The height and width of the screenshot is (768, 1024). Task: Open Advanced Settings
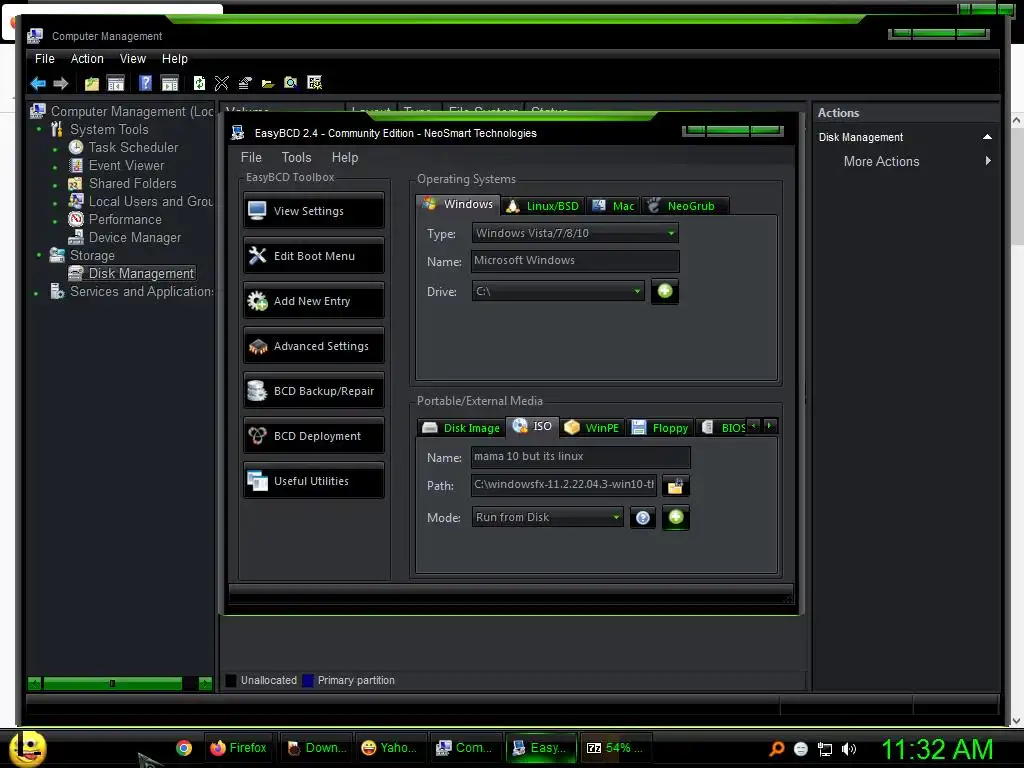[314, 345]
